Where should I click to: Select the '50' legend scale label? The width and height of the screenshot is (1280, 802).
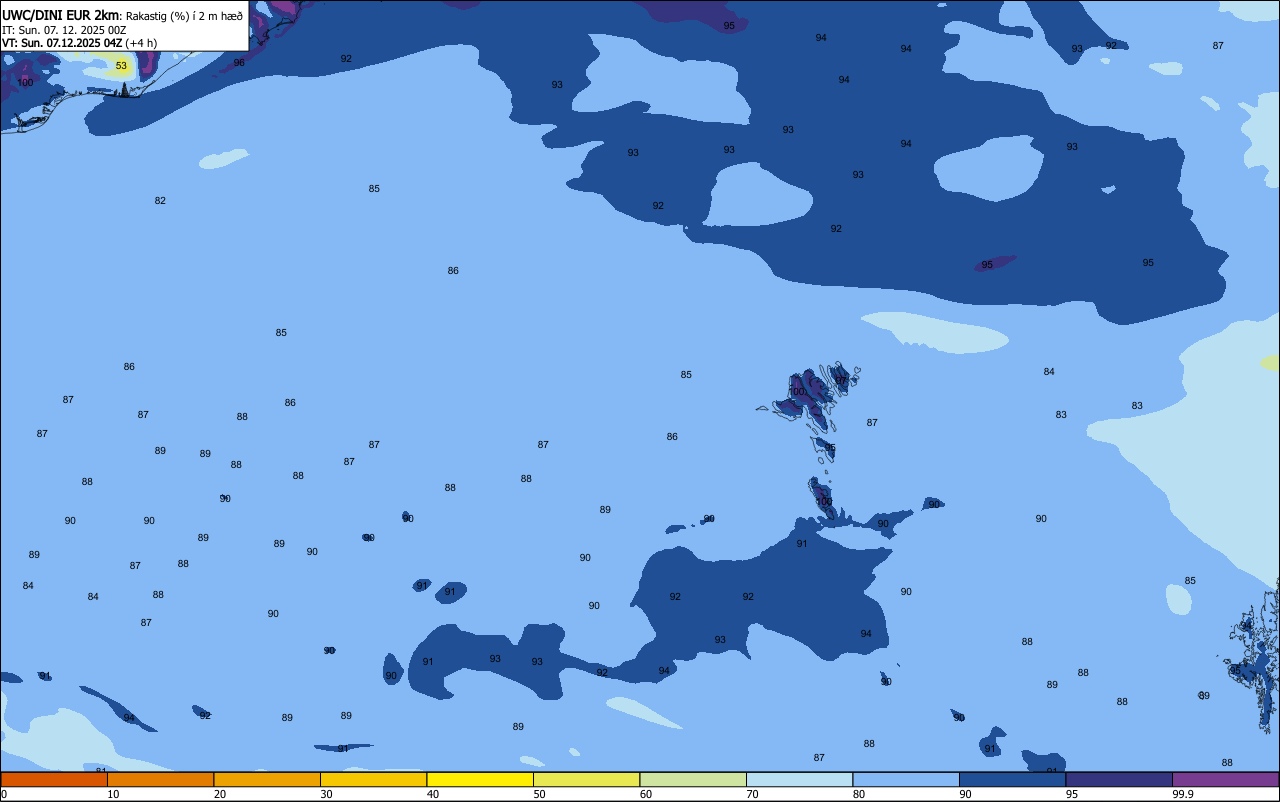(x=539, y=794)
